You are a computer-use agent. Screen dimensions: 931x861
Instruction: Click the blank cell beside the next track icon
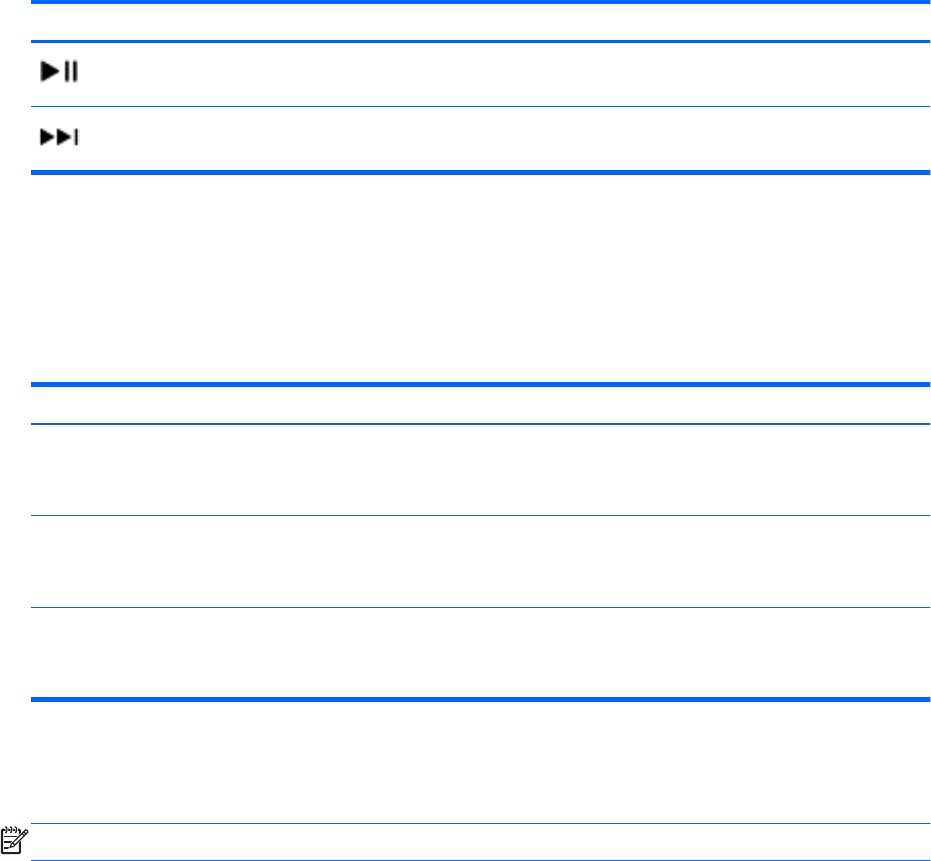505,140
